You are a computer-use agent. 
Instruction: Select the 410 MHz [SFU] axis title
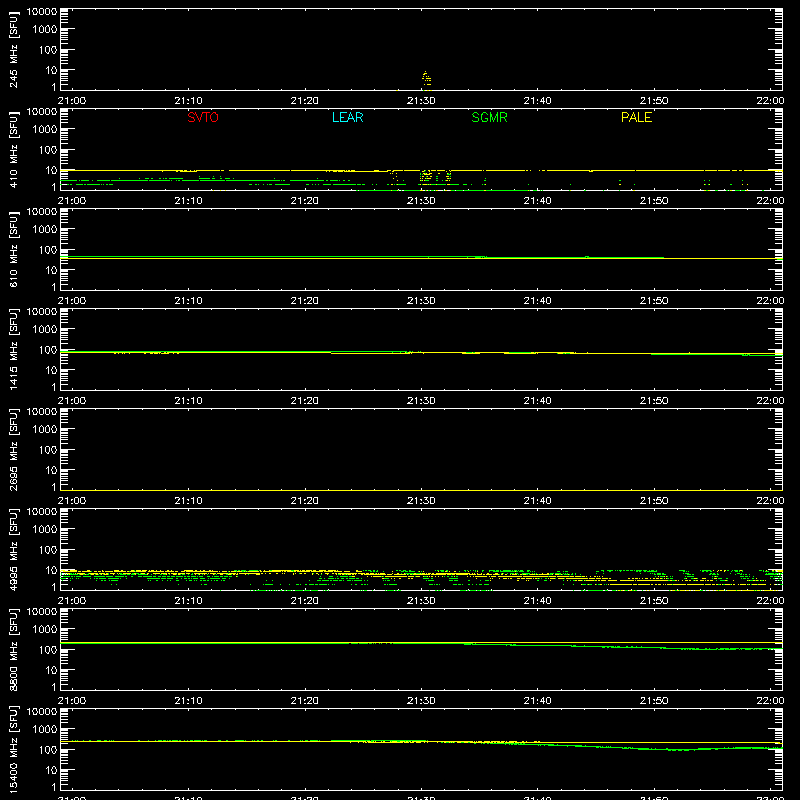tap(13, 150)
